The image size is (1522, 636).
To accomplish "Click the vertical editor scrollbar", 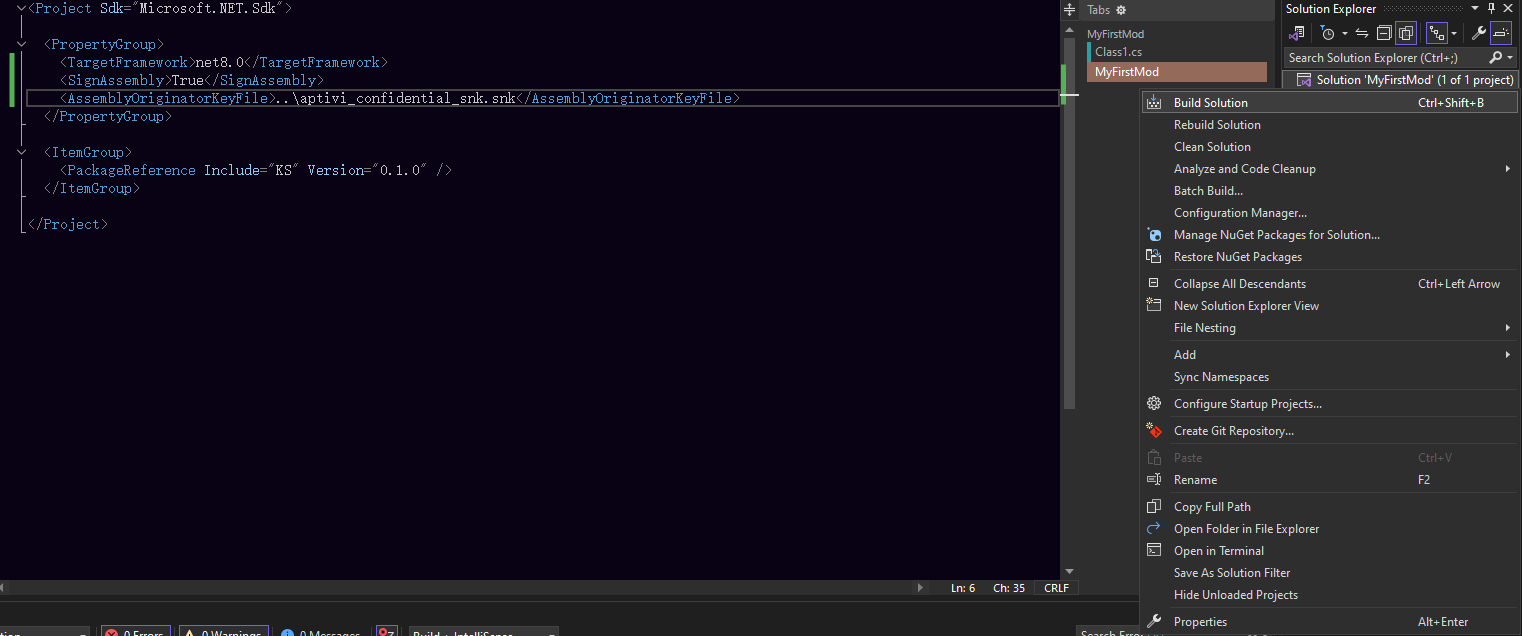I will [x=1069, y=300].
